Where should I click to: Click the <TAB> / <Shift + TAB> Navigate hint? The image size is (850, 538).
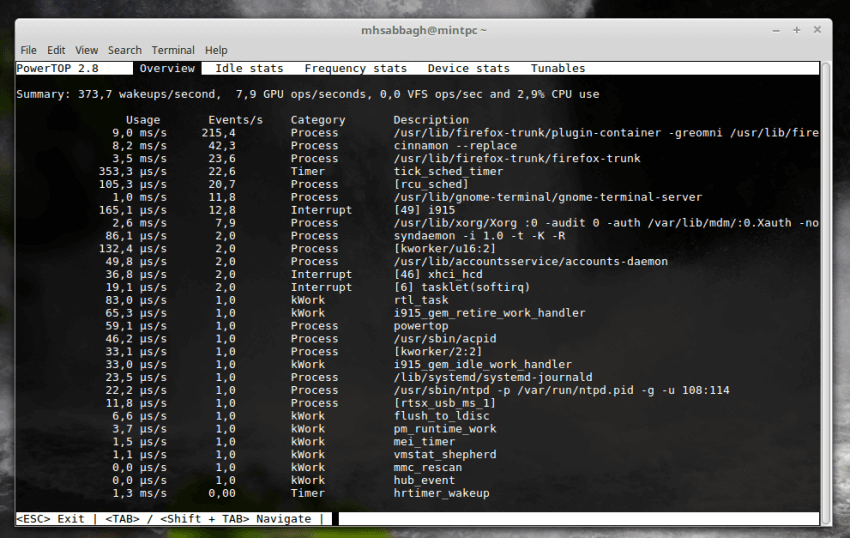coord(208,519)
